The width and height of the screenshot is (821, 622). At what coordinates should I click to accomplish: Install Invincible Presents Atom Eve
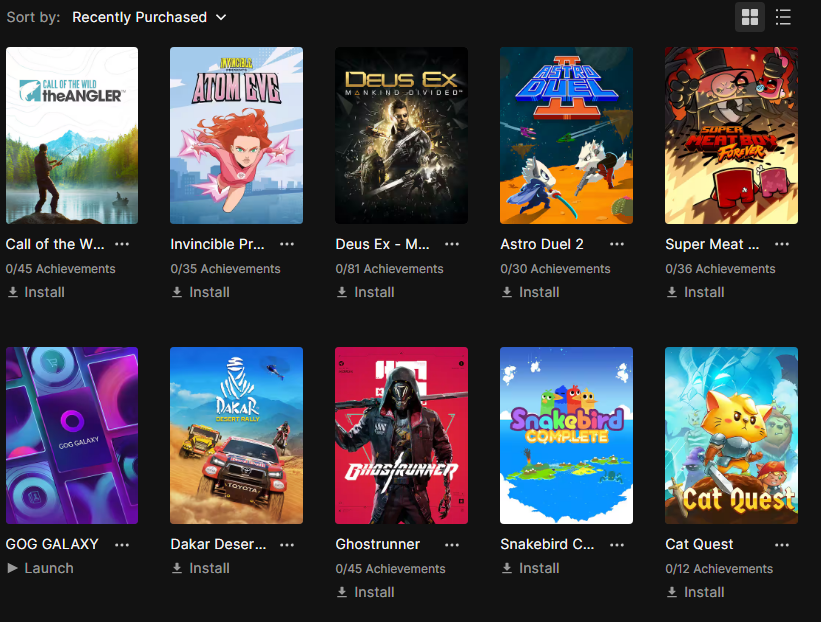pos(201,292)
